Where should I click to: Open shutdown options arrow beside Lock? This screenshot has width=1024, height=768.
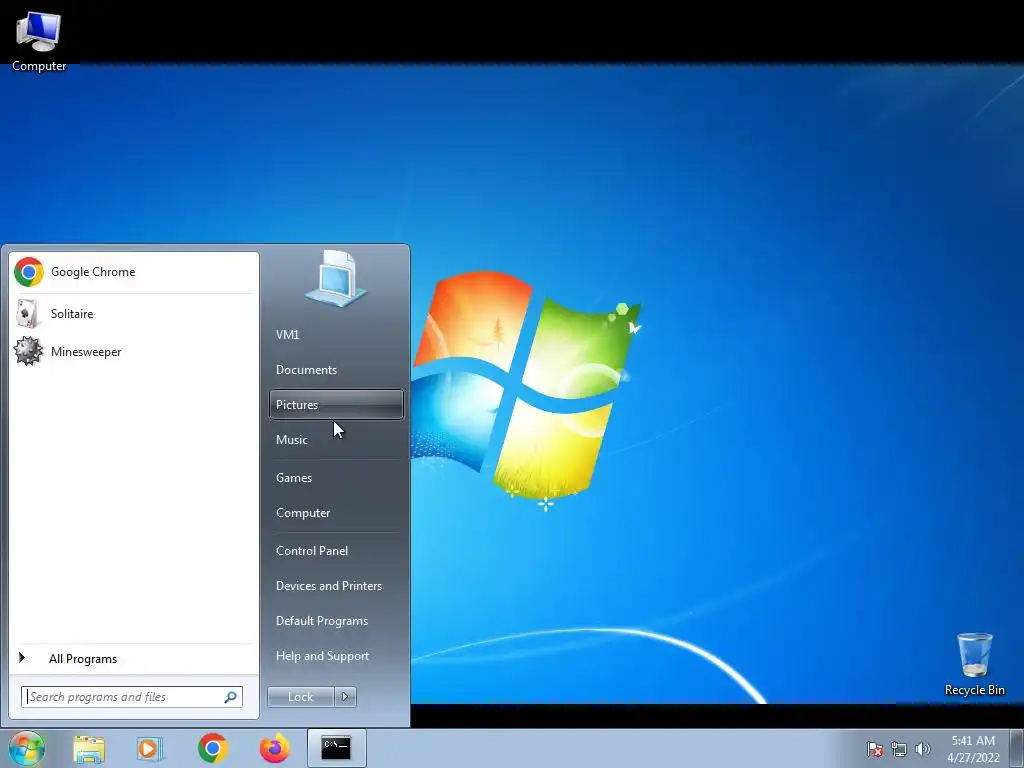click(x=345, y=697)
